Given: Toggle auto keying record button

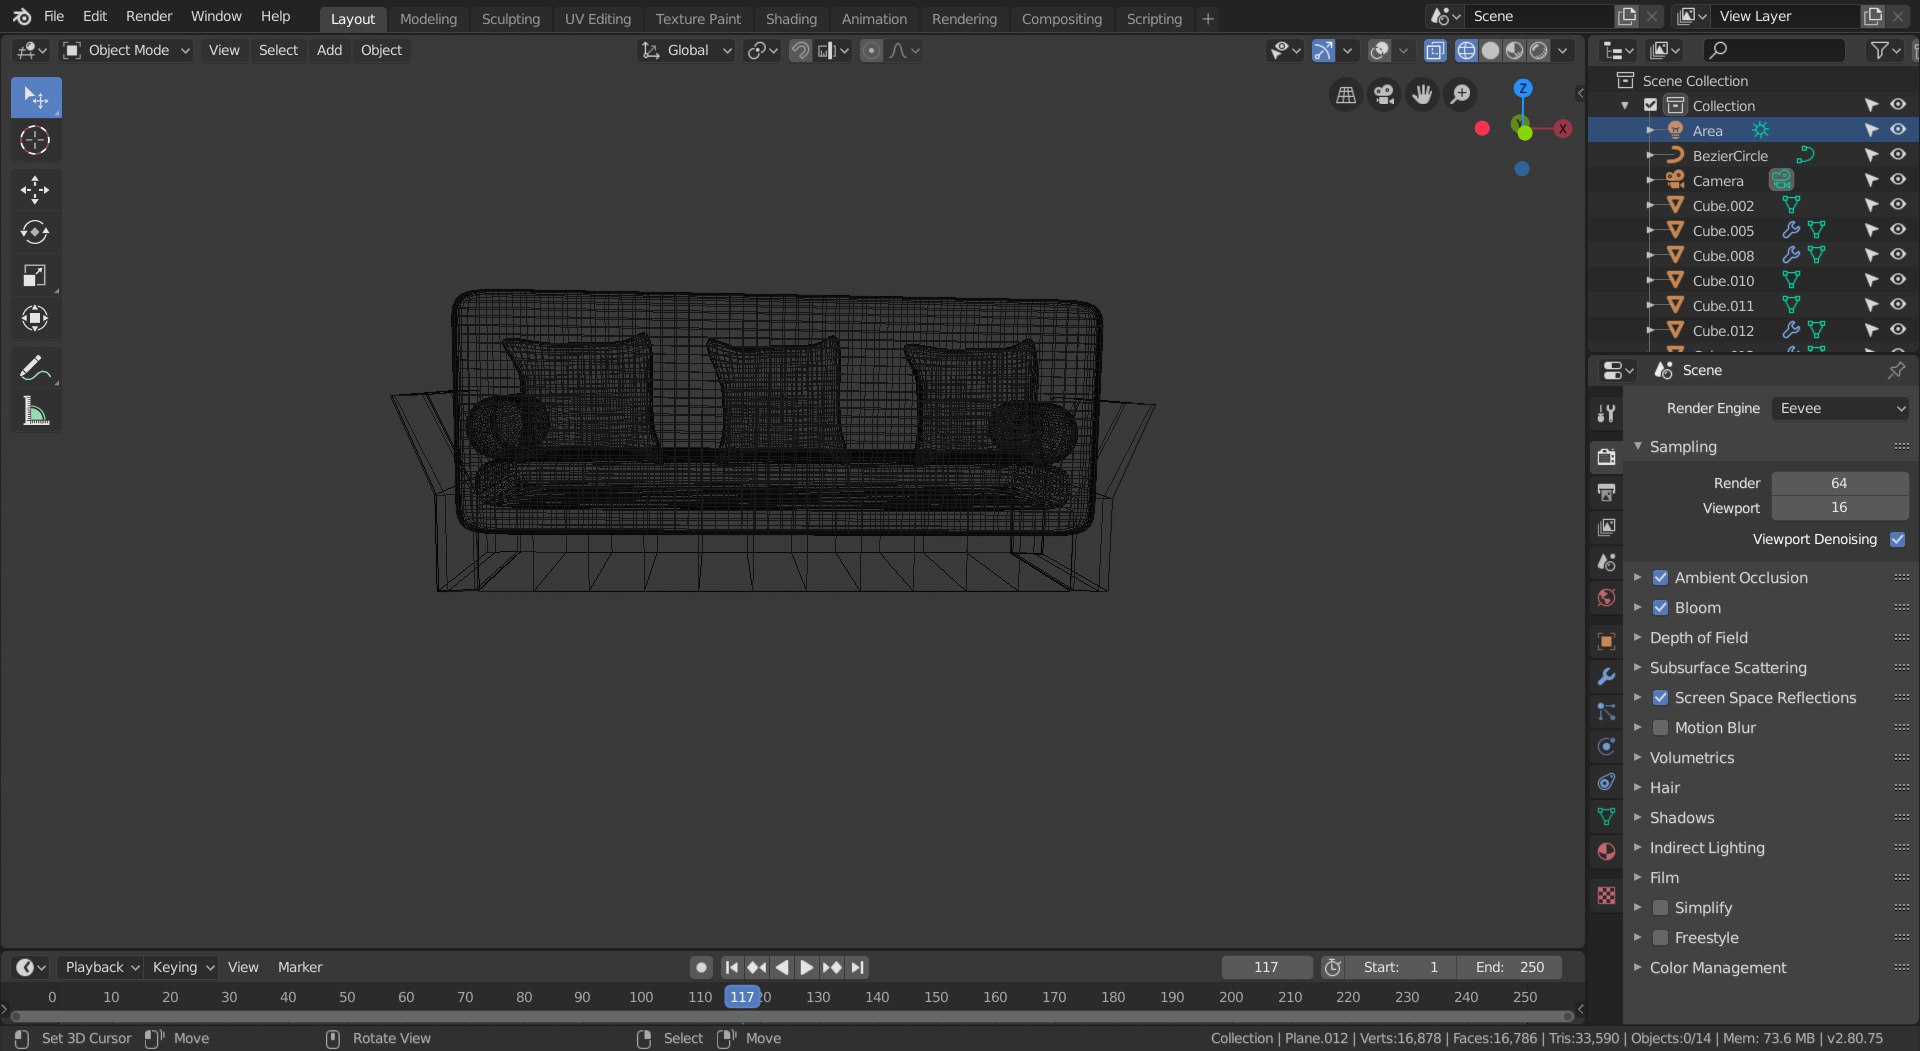Looking at the screenshot, I should click(x=701, y=967).
